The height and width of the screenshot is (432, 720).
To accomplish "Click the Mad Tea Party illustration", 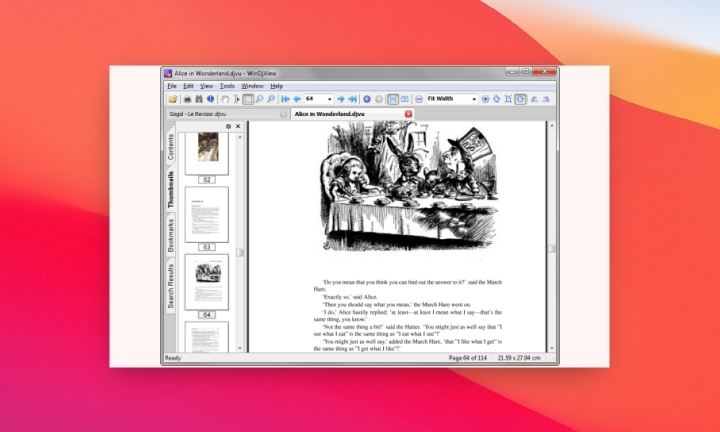I will (407, 186).
